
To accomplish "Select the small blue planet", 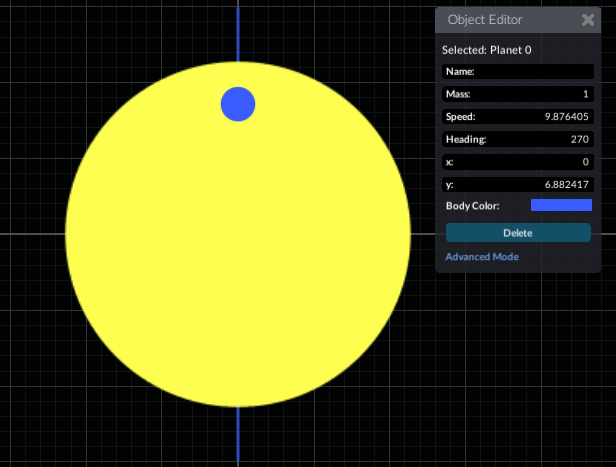I will coord(238,104).
